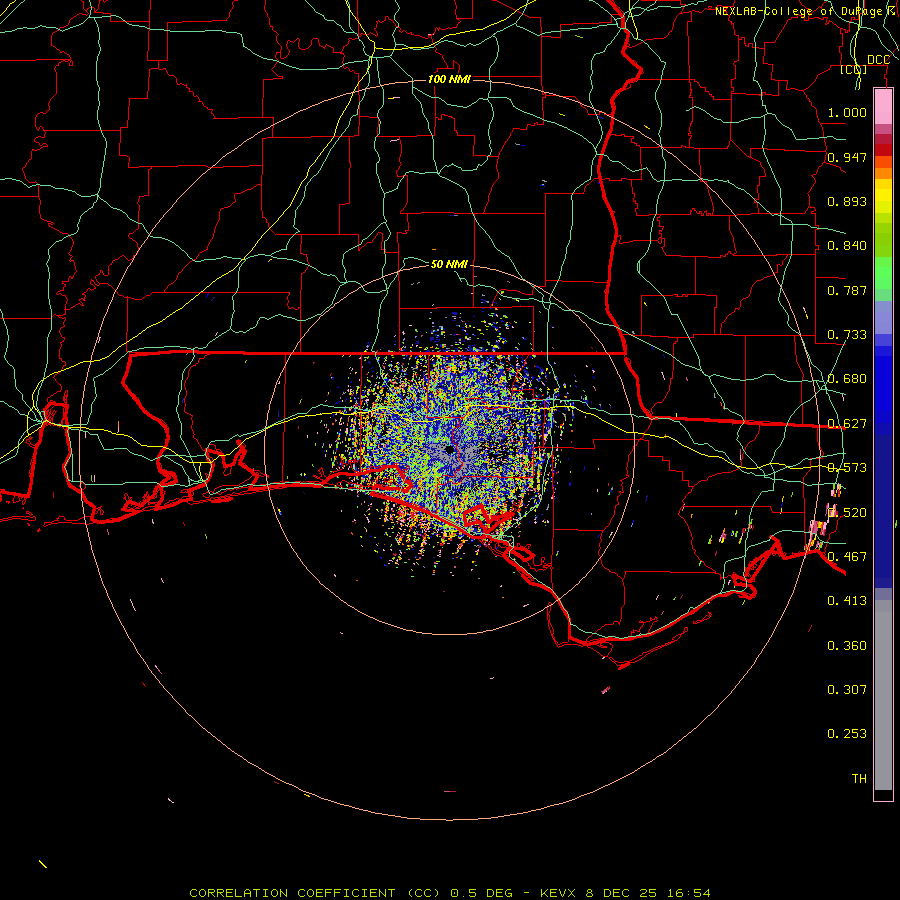Viewport: 900px width, 900px height.
Task: Click the KEVX station identifier in the caption
Action: click(x=560, y=893)
